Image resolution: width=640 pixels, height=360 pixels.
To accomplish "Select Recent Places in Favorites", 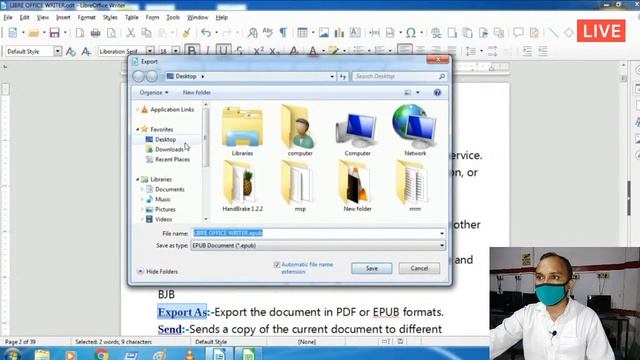I will coord(172,160).
